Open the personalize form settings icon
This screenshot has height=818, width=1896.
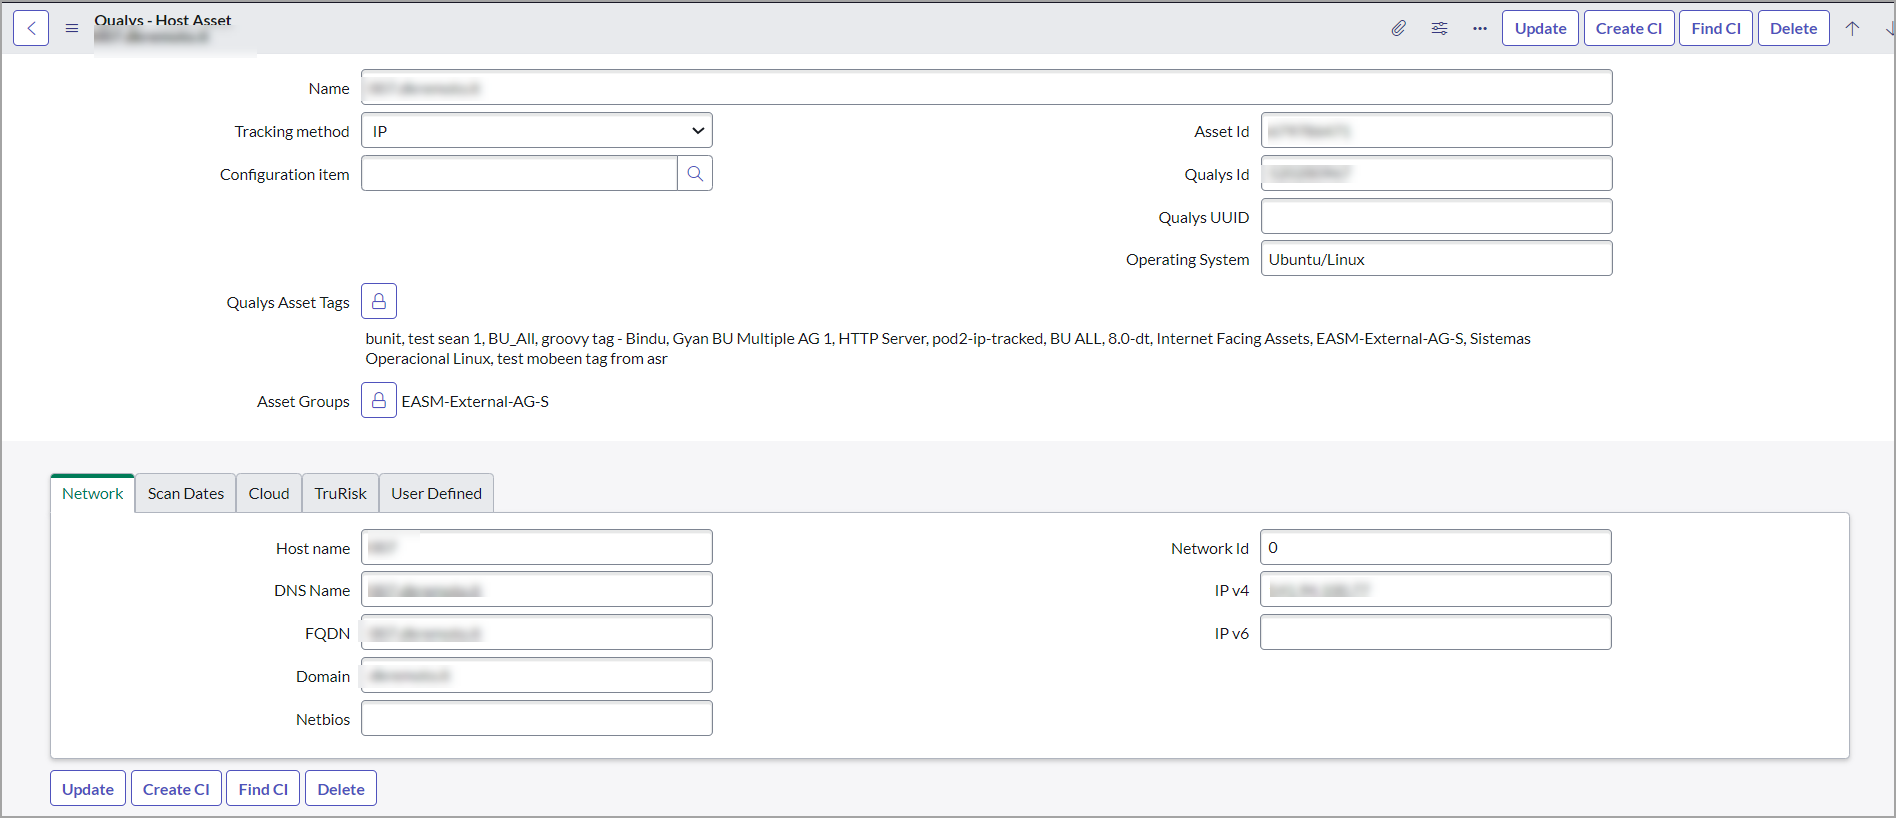pyautogui.click(x=1439, y=28)
